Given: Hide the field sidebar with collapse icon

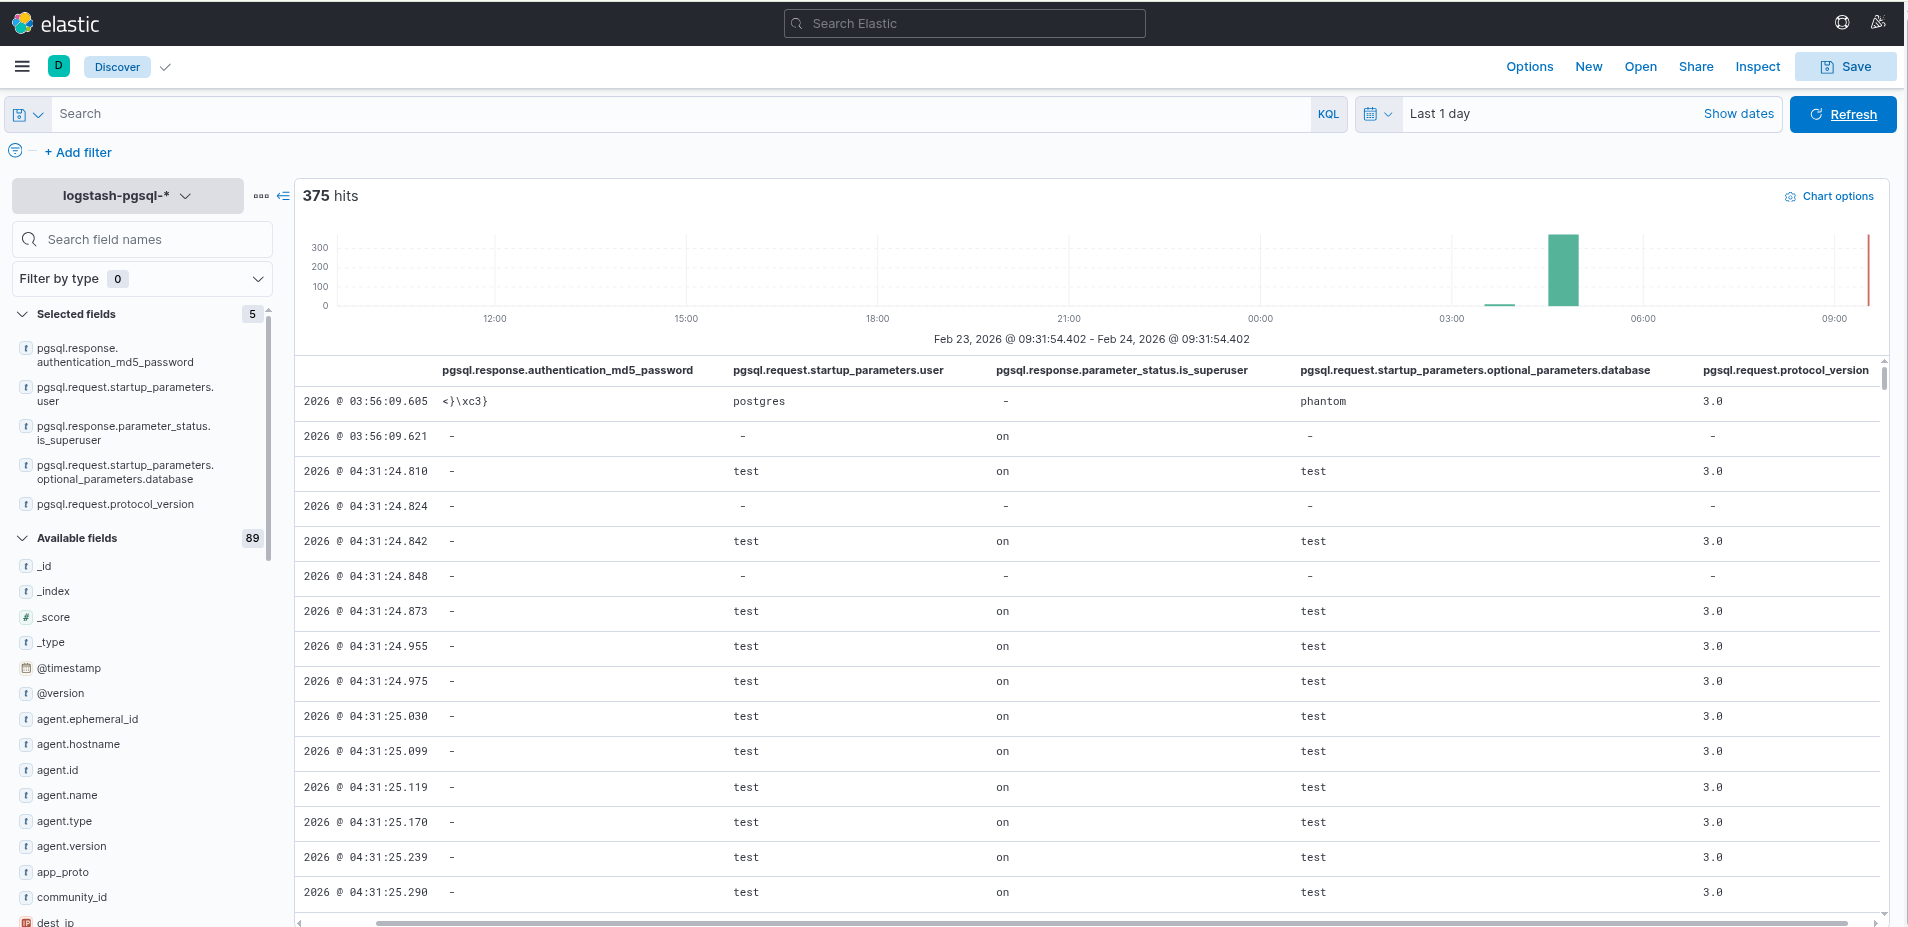Looking at the screenshot, I should (x=283, y=196).
